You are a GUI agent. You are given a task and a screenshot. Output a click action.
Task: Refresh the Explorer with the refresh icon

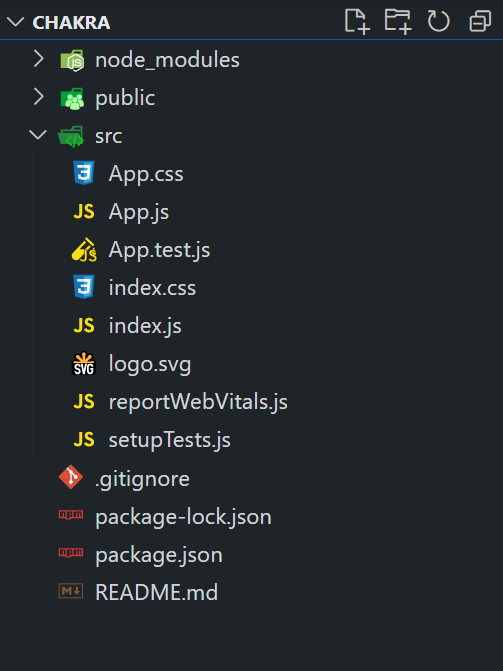click(x=438, y=21)
